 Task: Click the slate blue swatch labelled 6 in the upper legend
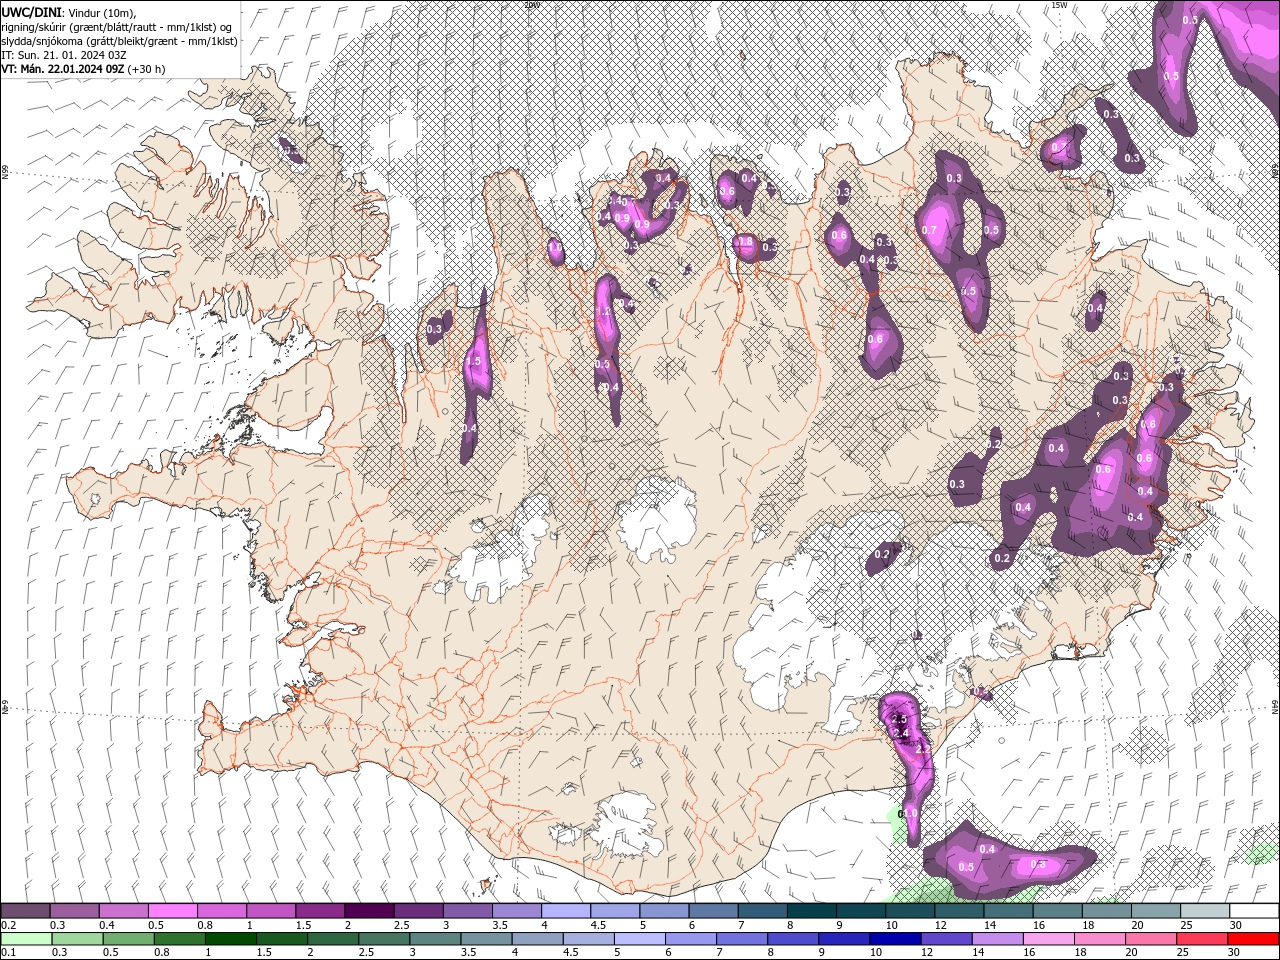713,911
